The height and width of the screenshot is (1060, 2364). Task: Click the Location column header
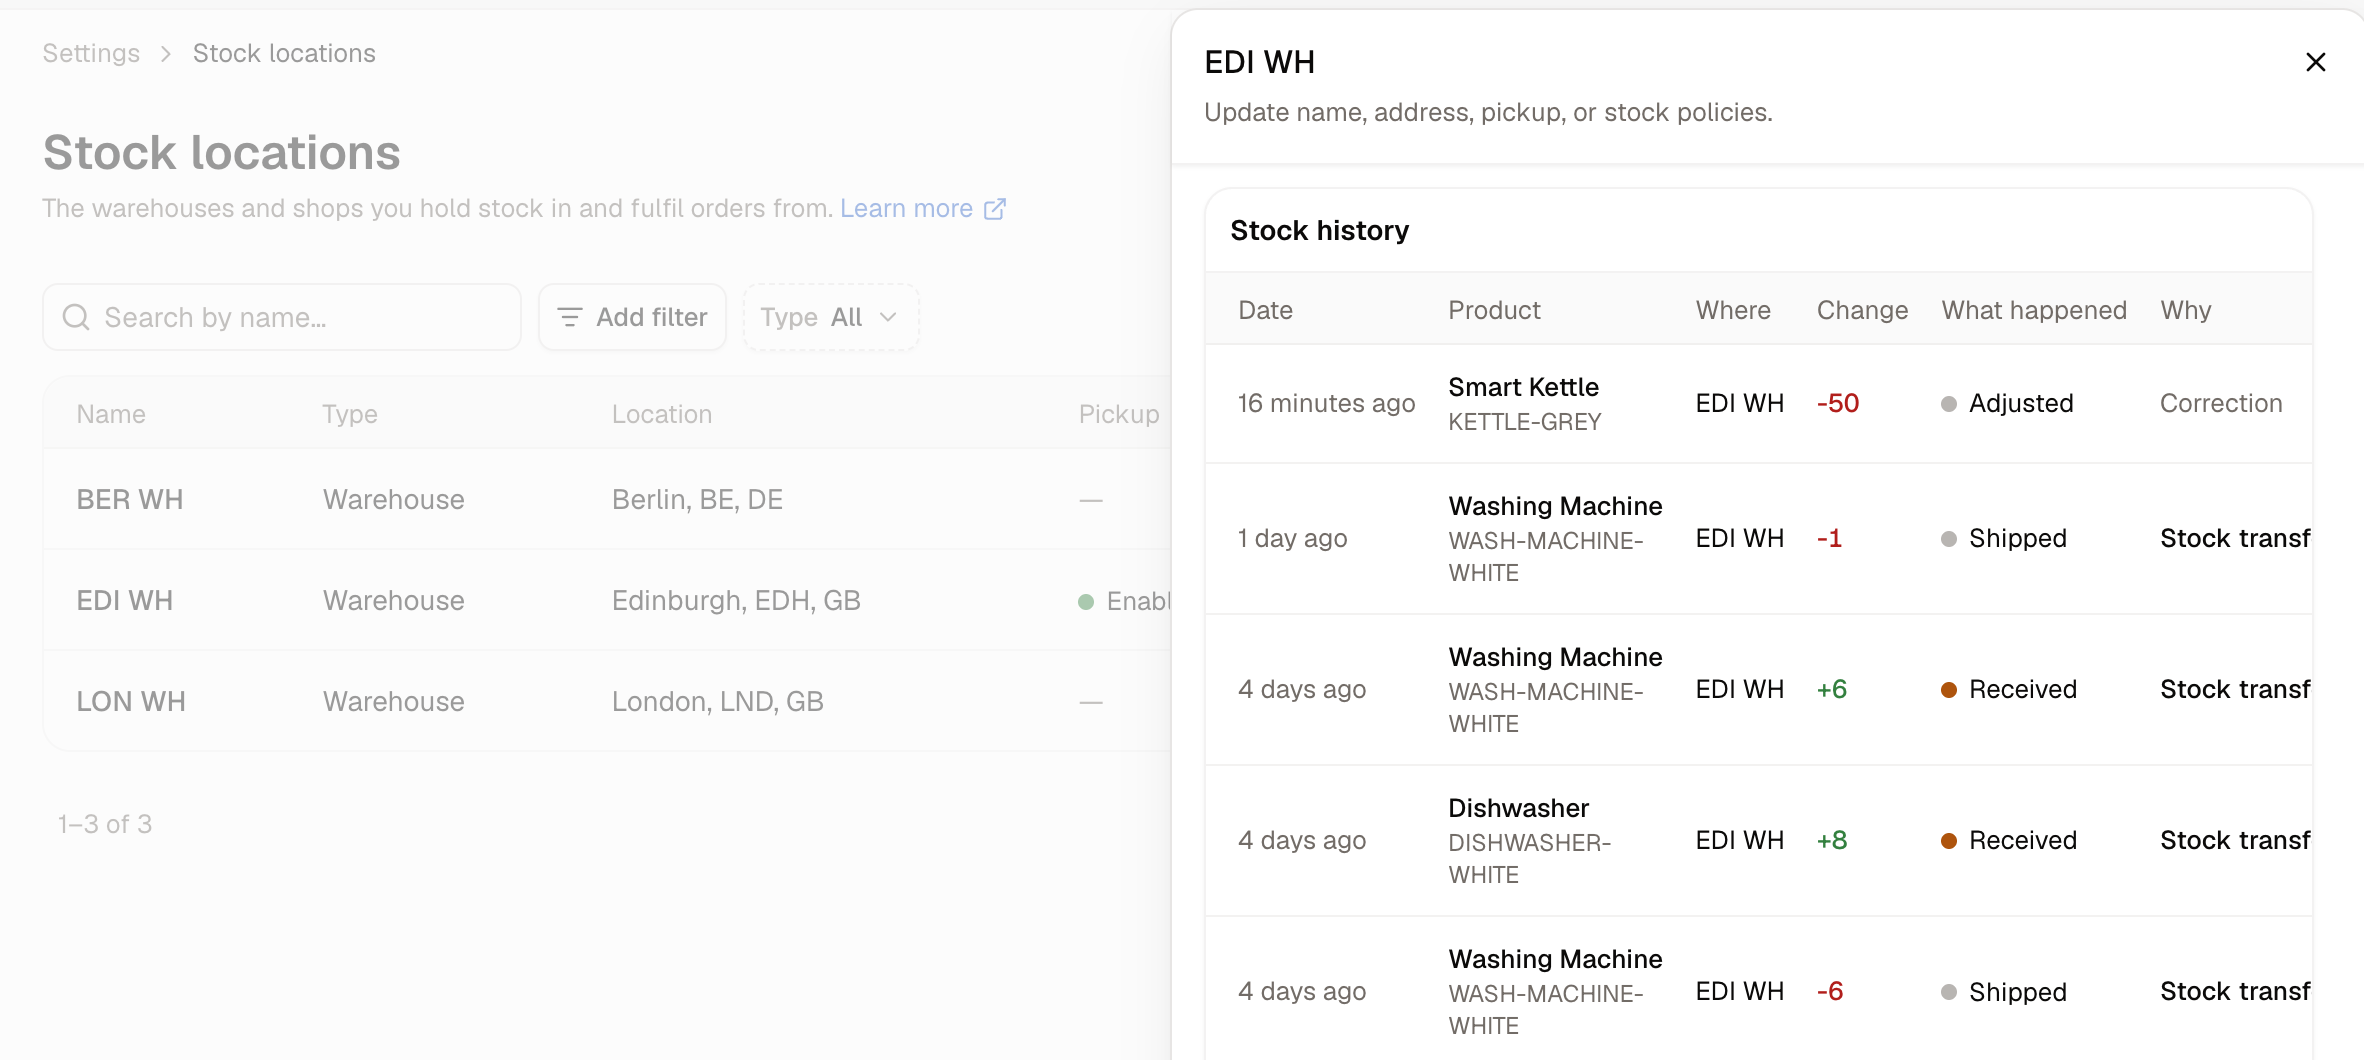coord(662,414)
